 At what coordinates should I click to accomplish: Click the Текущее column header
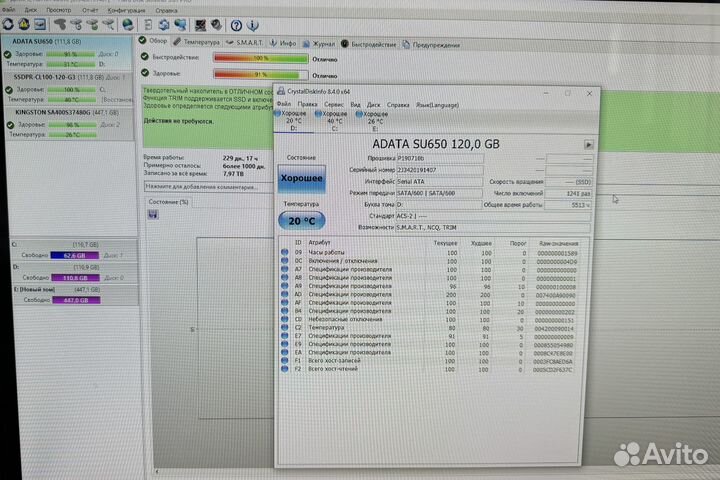pyautogui.click(x=444, y=243)
